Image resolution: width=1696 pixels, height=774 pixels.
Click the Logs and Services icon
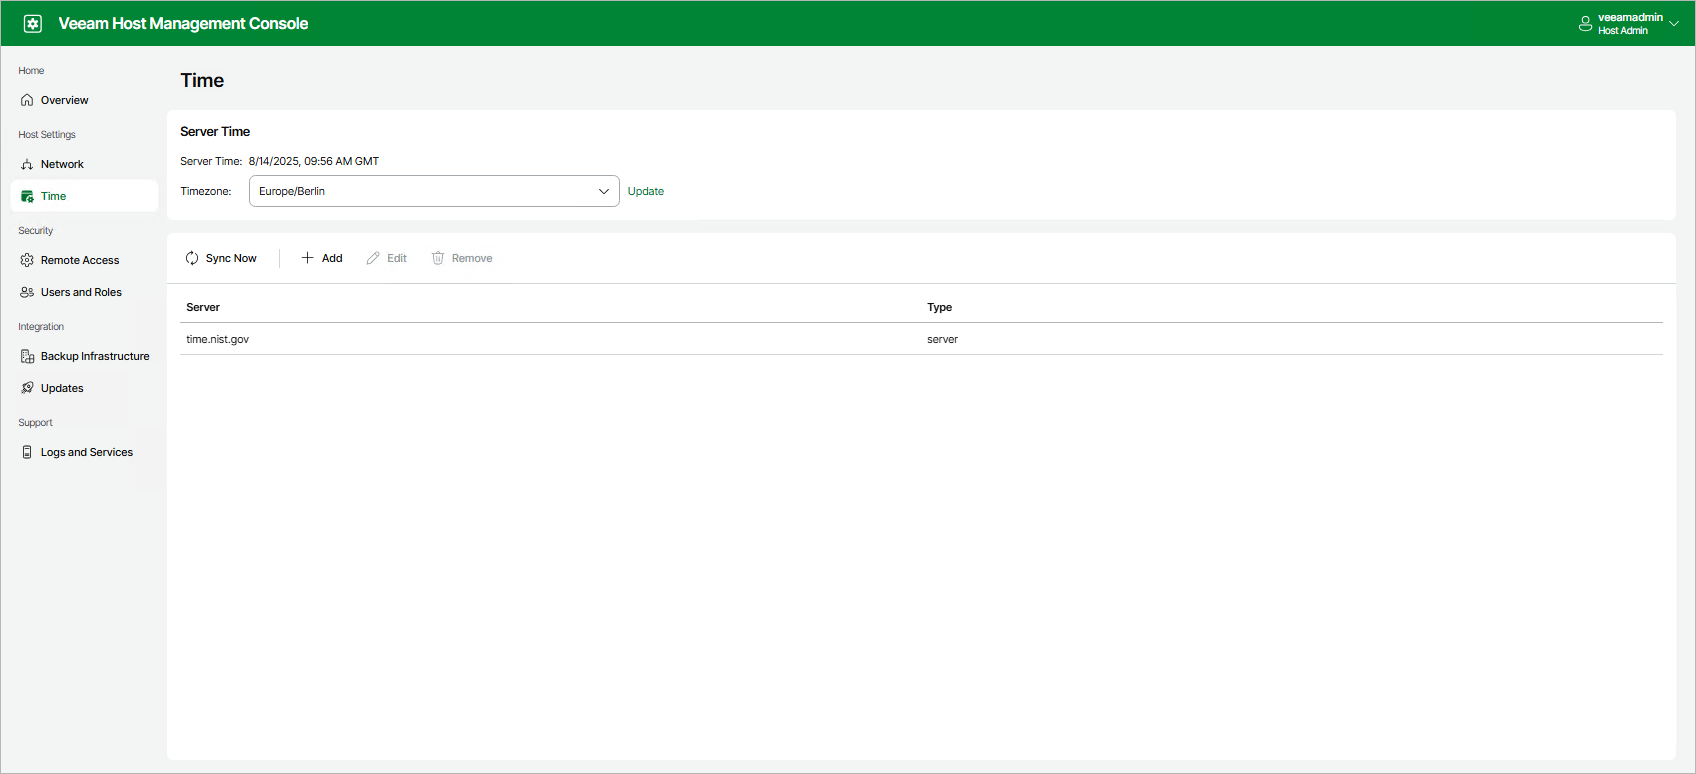pyautogui.click(x=27, y=452)
